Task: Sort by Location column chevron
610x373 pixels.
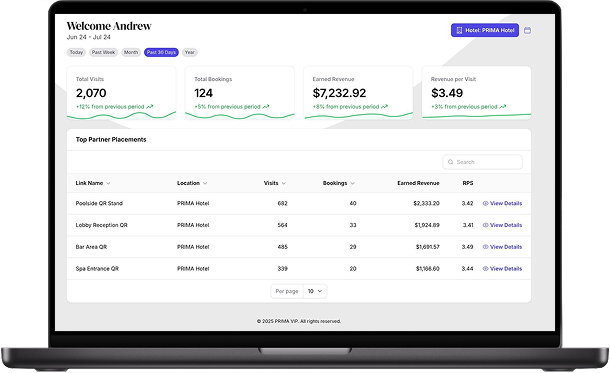Action: click(x=205, y=183)
